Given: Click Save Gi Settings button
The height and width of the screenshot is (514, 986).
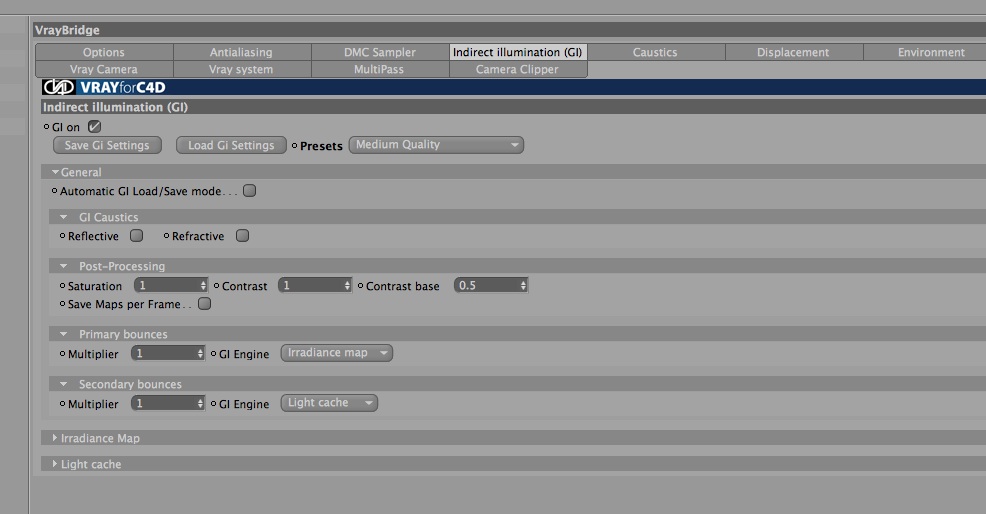Looking at the screenshot, I should [108, 145].
